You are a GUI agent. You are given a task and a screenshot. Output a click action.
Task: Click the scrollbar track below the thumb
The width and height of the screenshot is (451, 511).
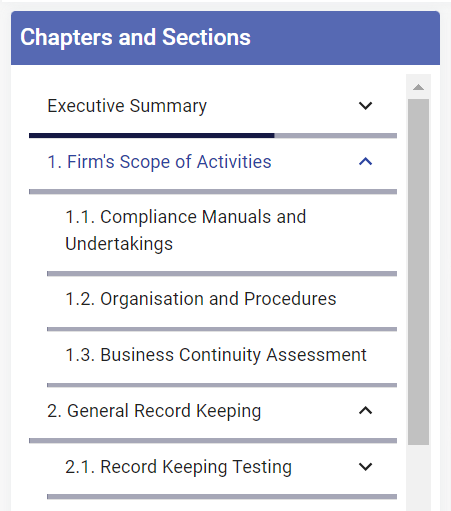point(418,477)
